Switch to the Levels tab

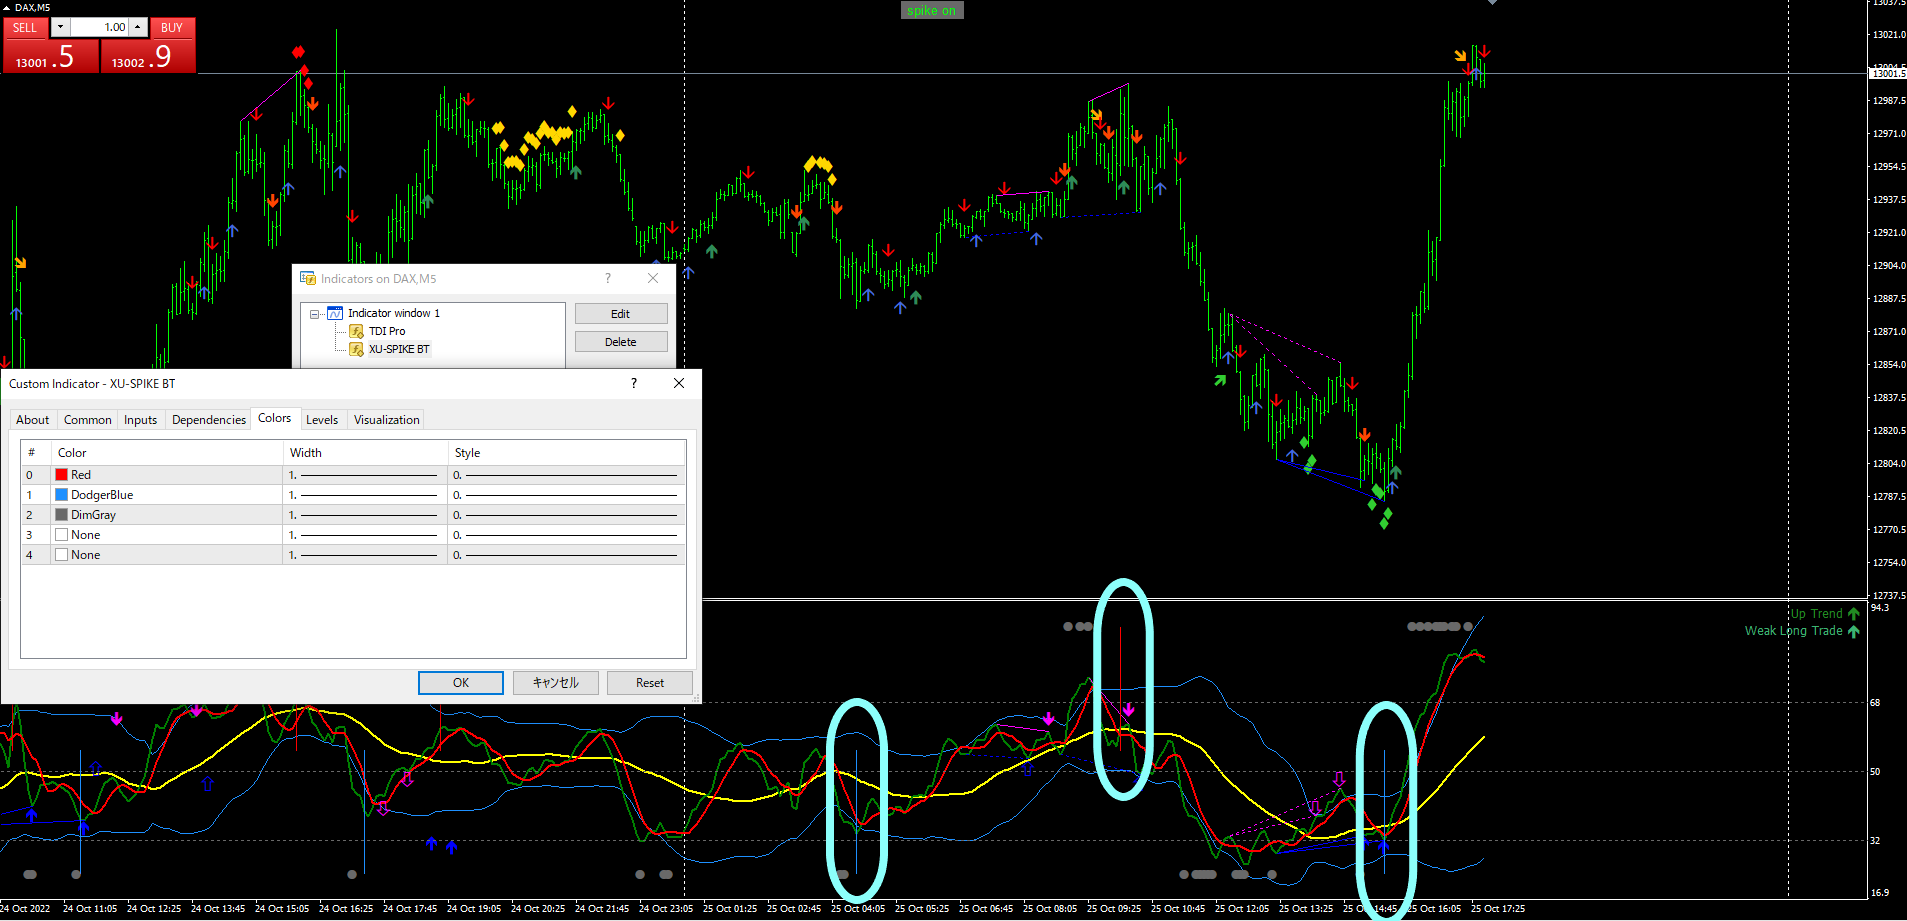(322, 420)
